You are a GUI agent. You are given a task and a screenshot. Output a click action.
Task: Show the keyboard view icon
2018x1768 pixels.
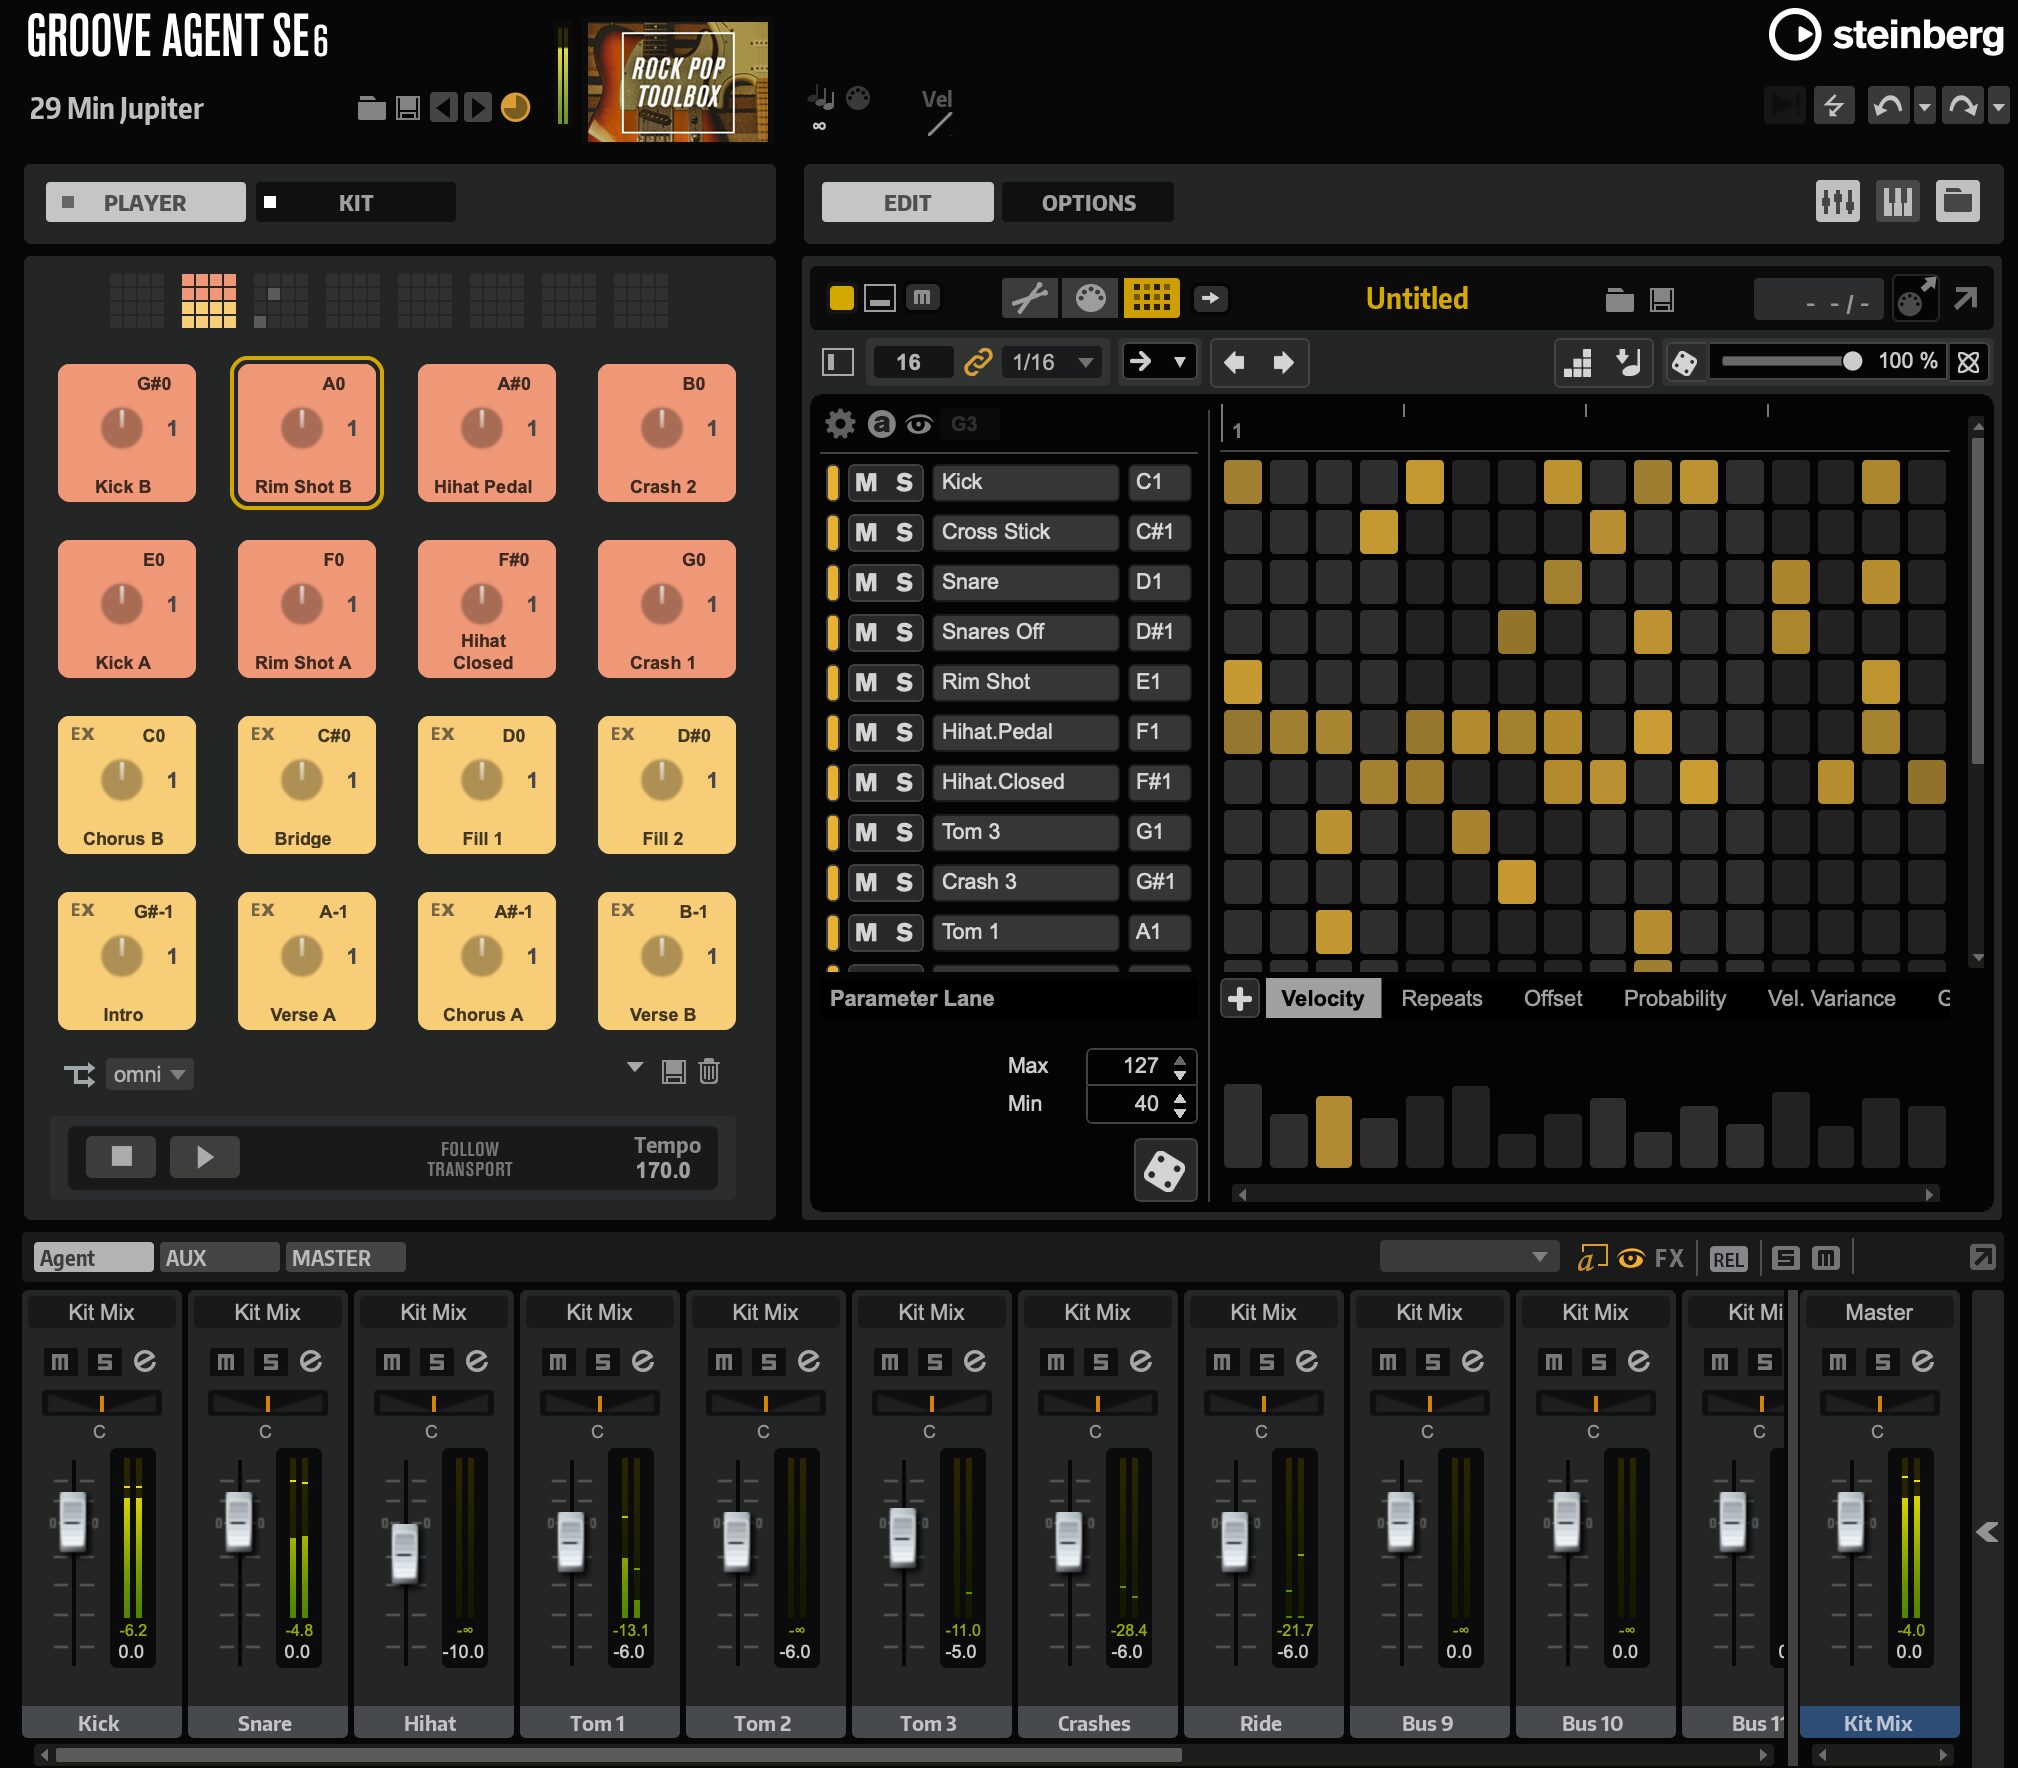[1897, 202]
